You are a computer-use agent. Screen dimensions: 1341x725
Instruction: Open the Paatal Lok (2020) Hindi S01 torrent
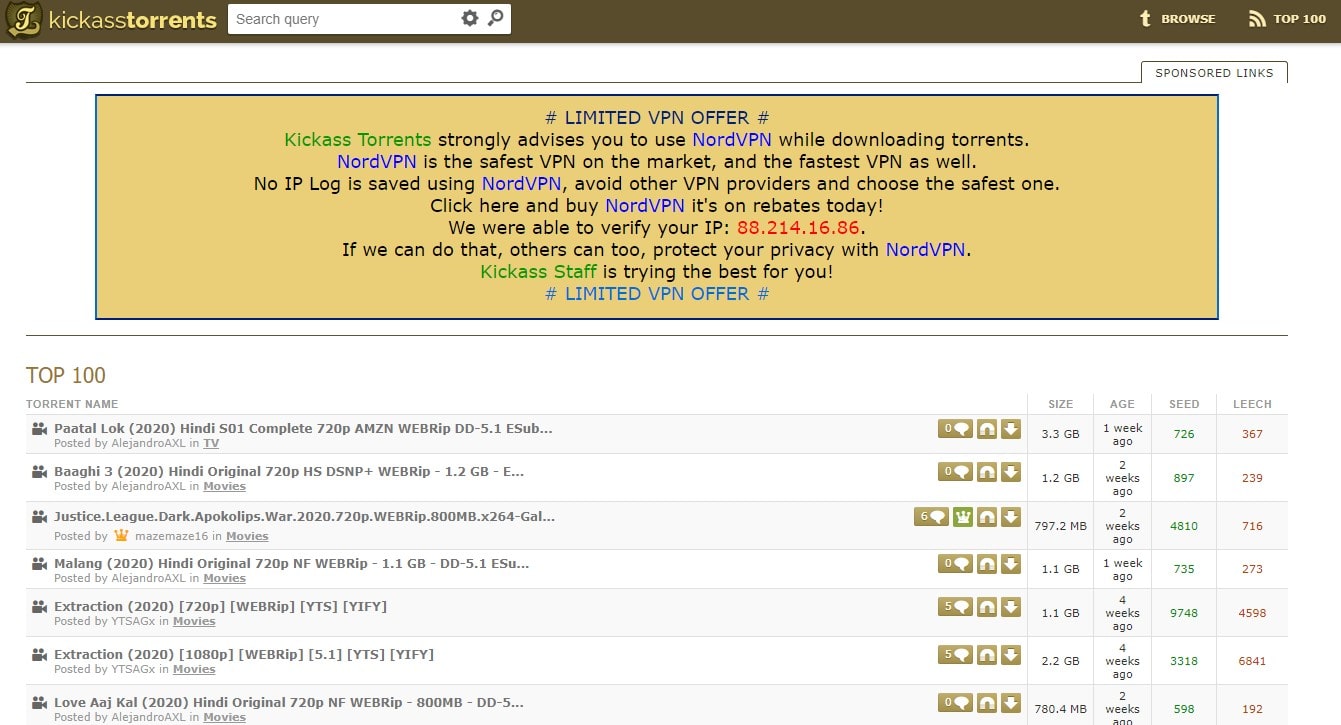click(x=303, y=428)
